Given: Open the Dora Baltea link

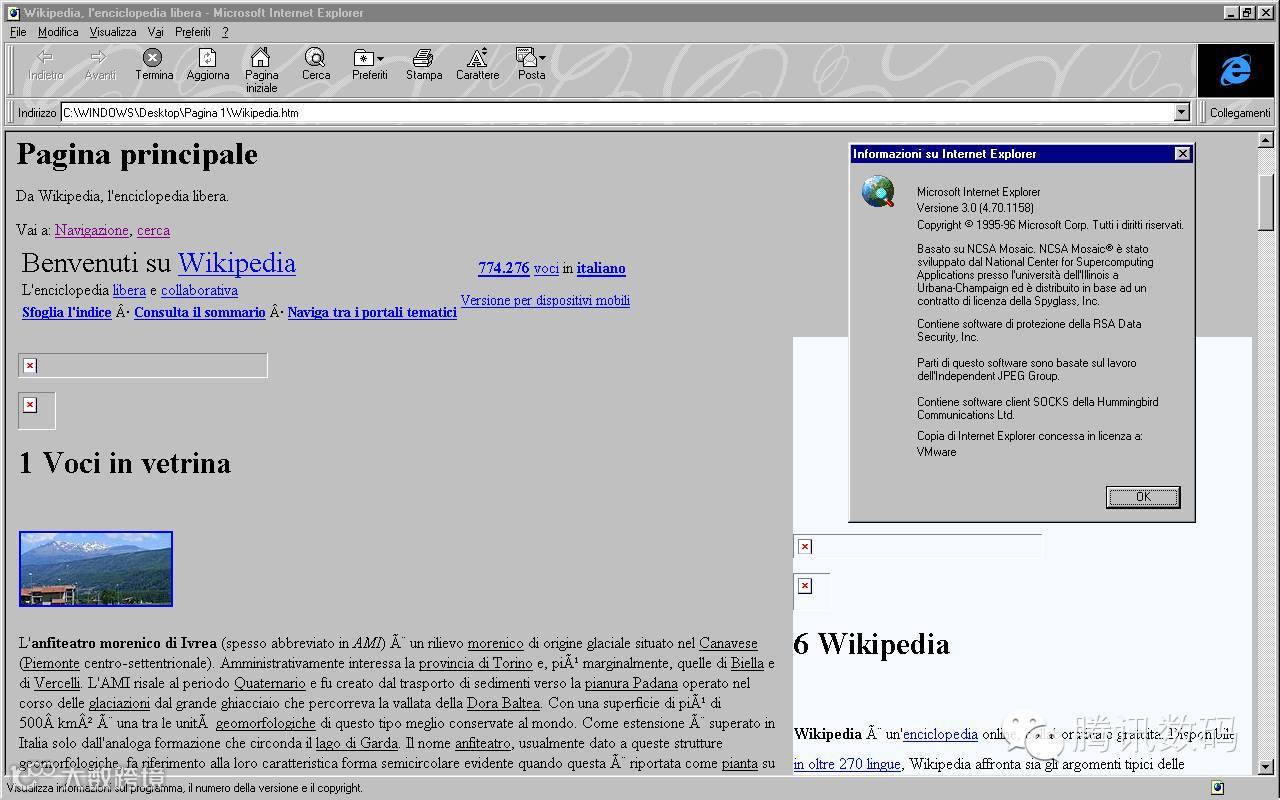Looking at the screenshot, I should click(503, 703).
